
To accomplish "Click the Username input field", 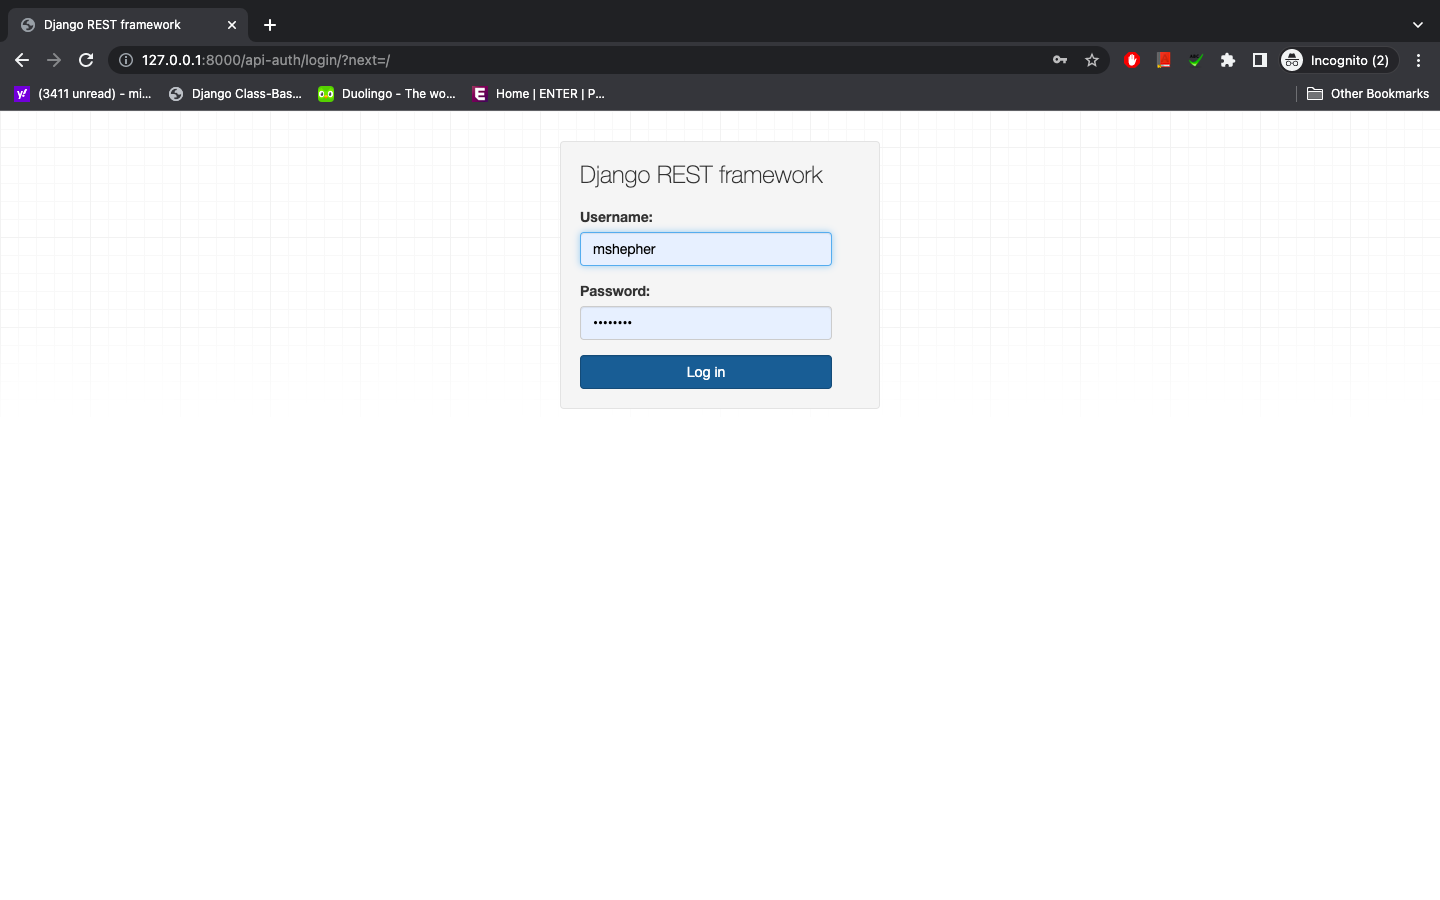I will (x=706, y=249).
